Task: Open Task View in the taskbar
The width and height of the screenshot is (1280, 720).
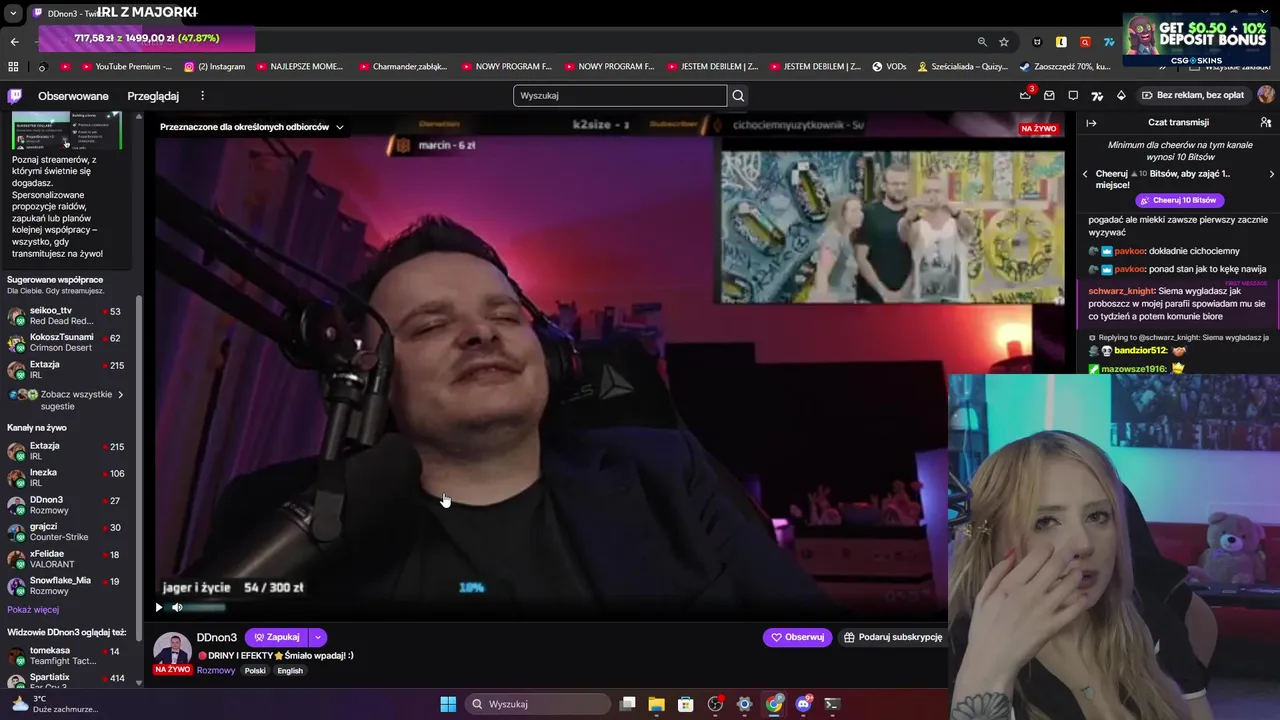Action: tap(628, 704)
